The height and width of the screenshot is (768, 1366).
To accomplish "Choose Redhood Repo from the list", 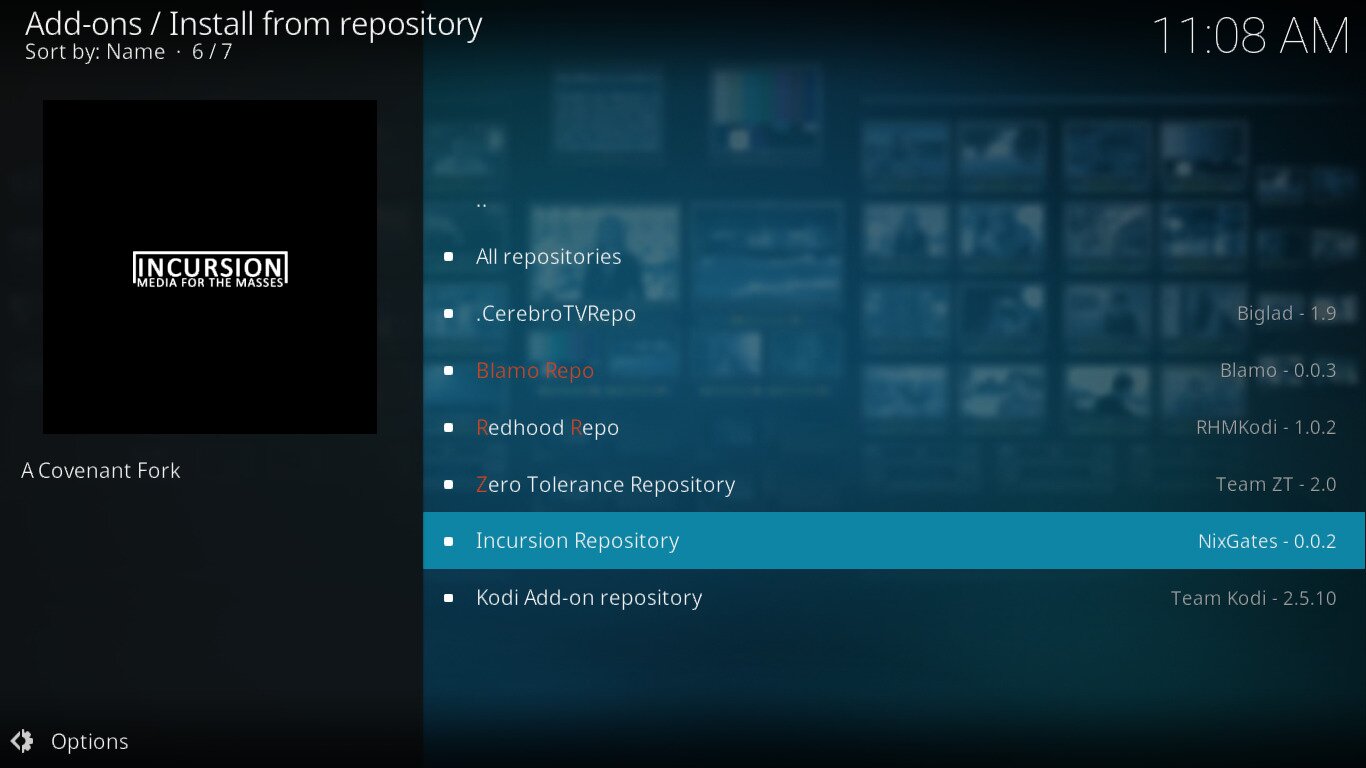I will click(894, 427).
